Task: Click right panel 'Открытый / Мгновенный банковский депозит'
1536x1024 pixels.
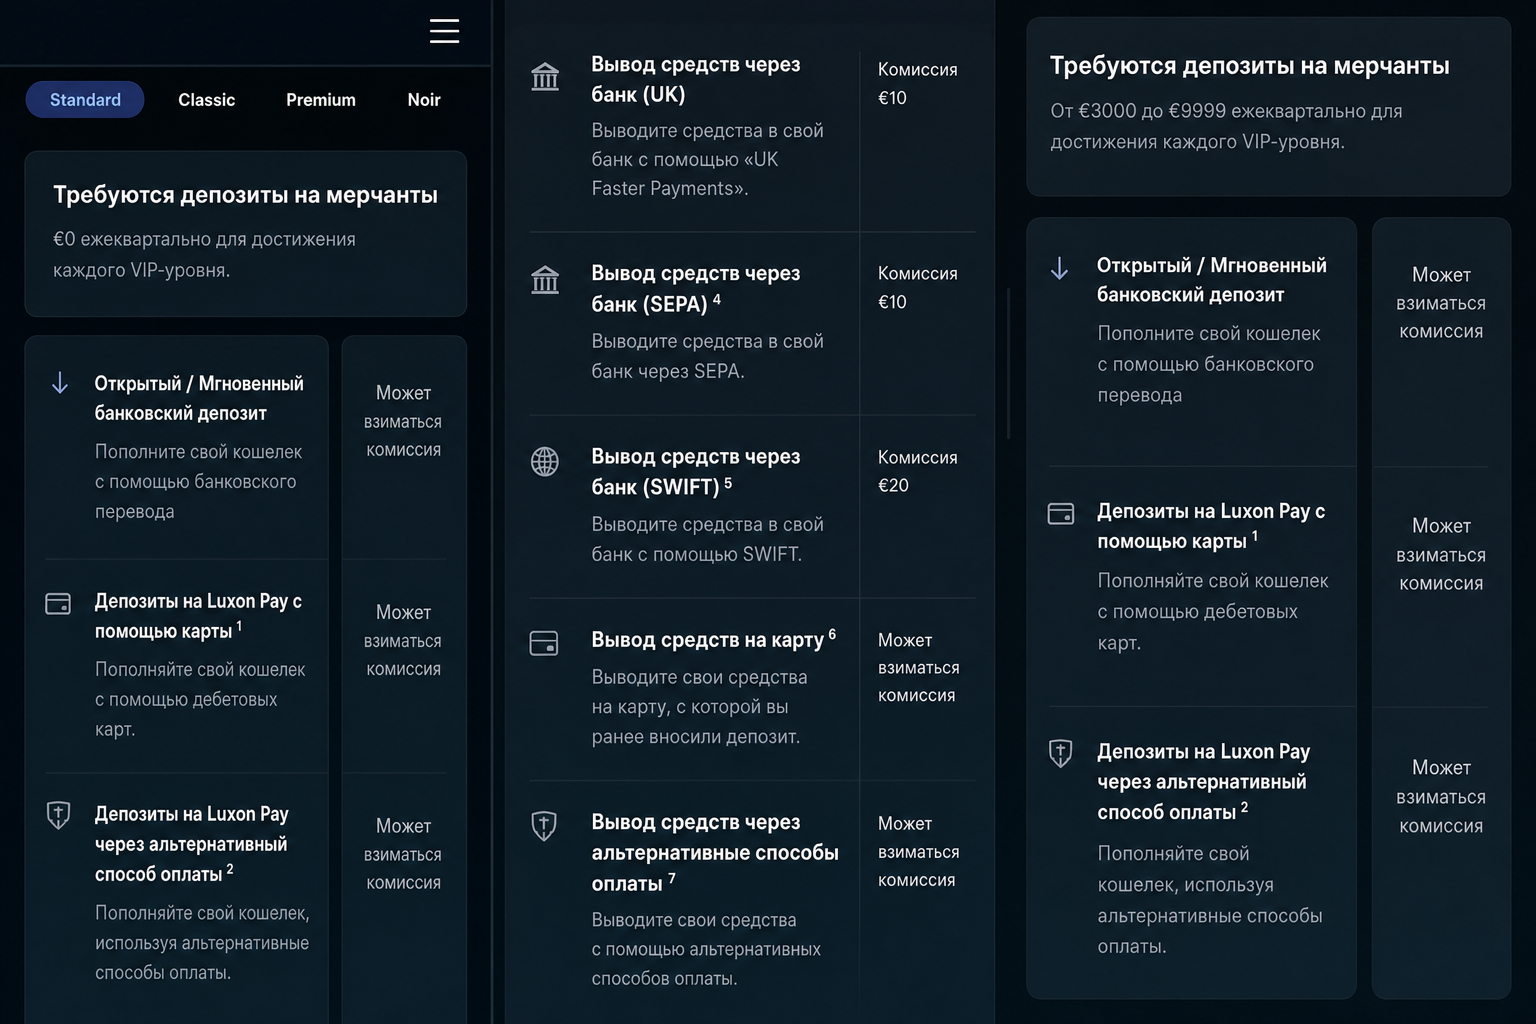Action: tap(1212, 279)
